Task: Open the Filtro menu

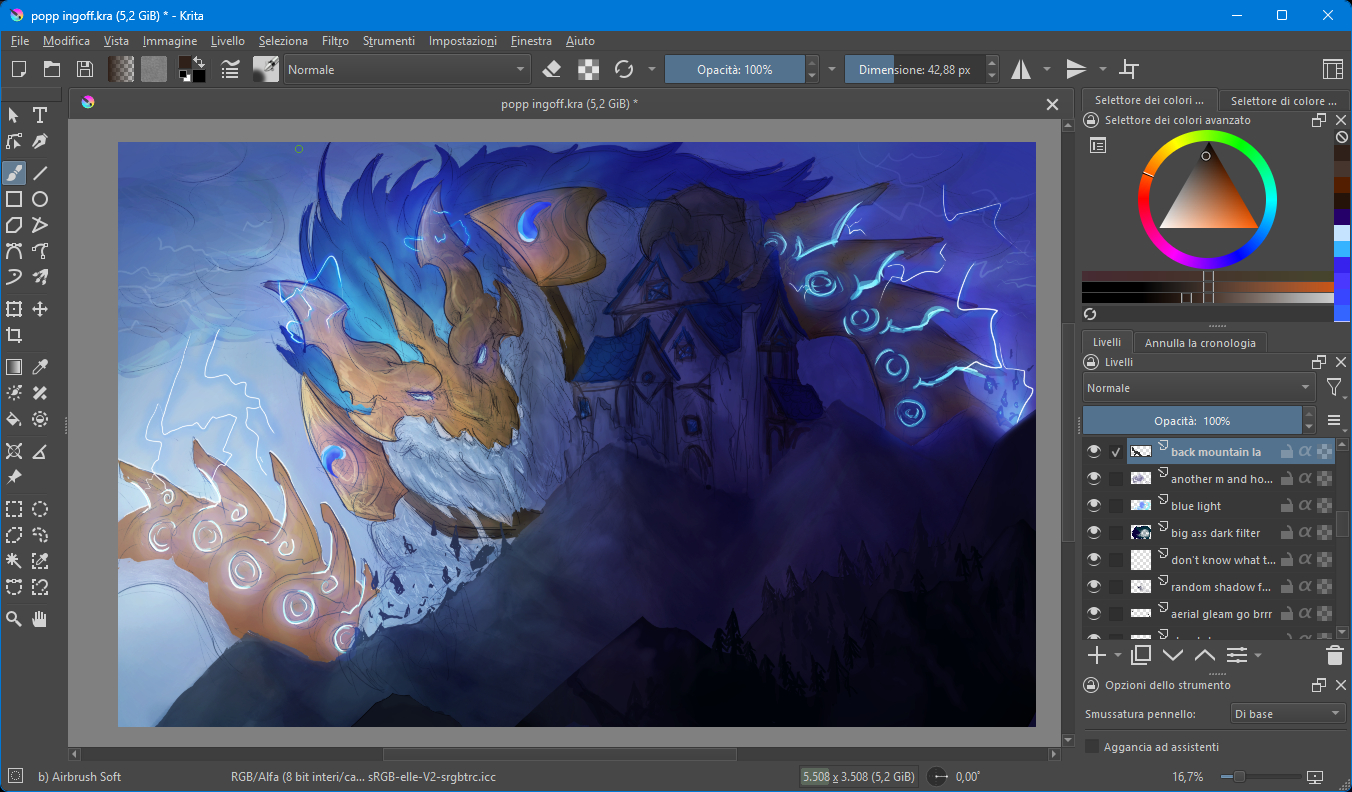Action: coord(335,41)
